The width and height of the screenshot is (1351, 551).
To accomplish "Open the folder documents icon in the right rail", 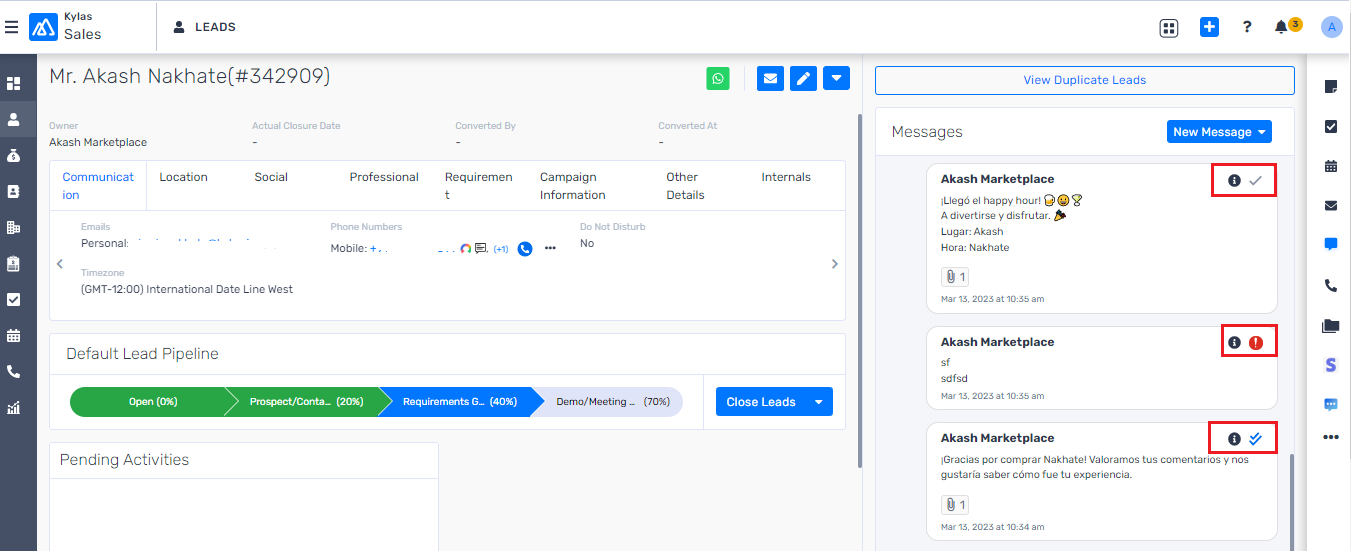I will (1330, 325).
